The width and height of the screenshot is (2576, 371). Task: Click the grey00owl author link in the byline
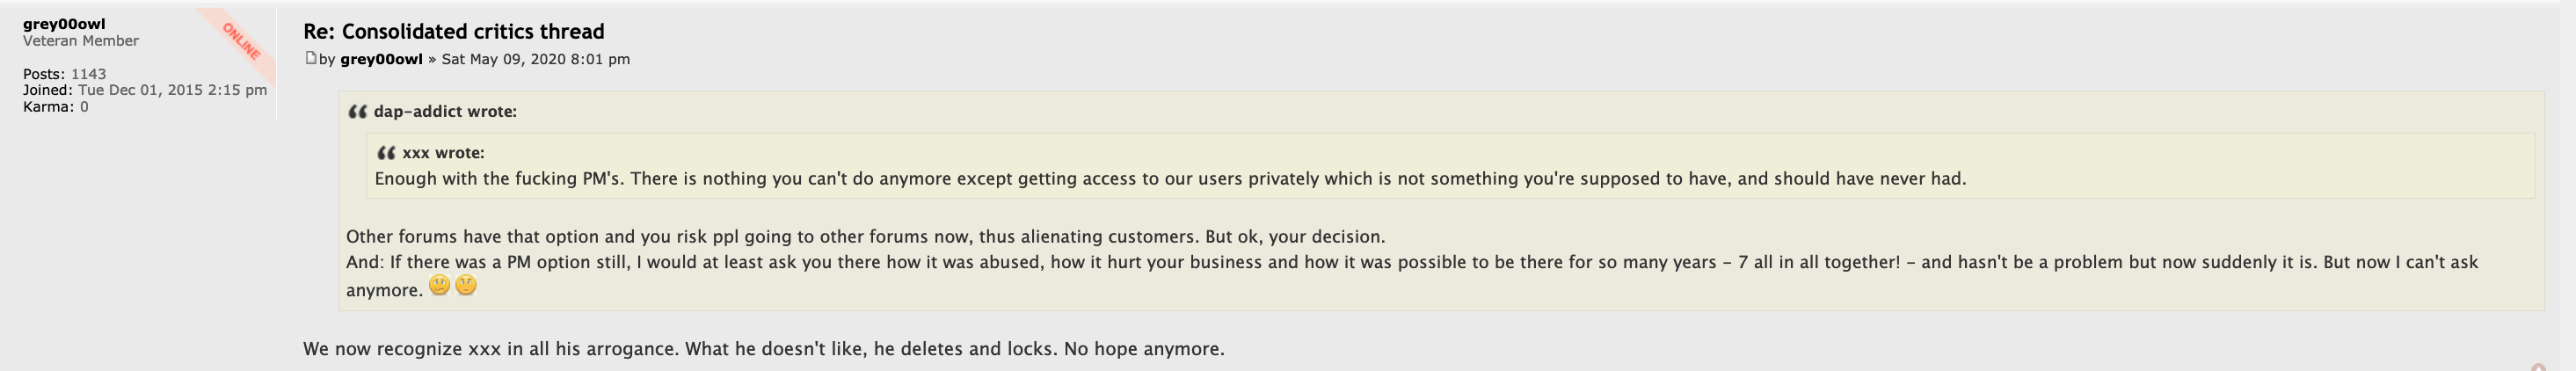tap(381, 59)
